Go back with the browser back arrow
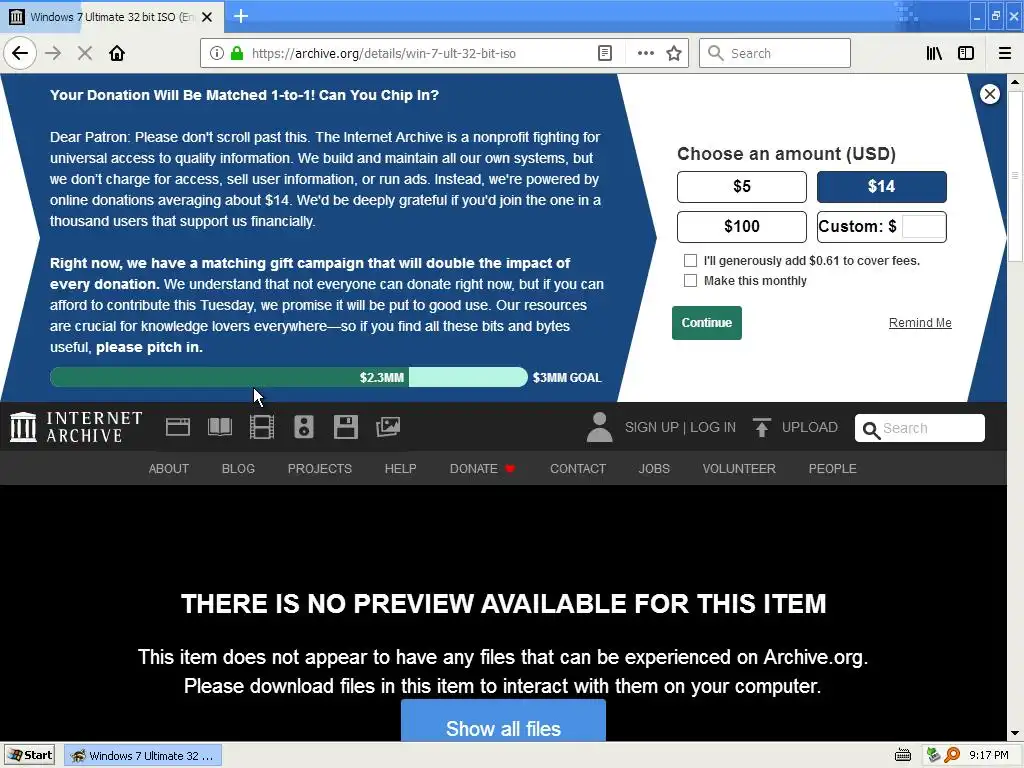 click(x=20, y=53)
